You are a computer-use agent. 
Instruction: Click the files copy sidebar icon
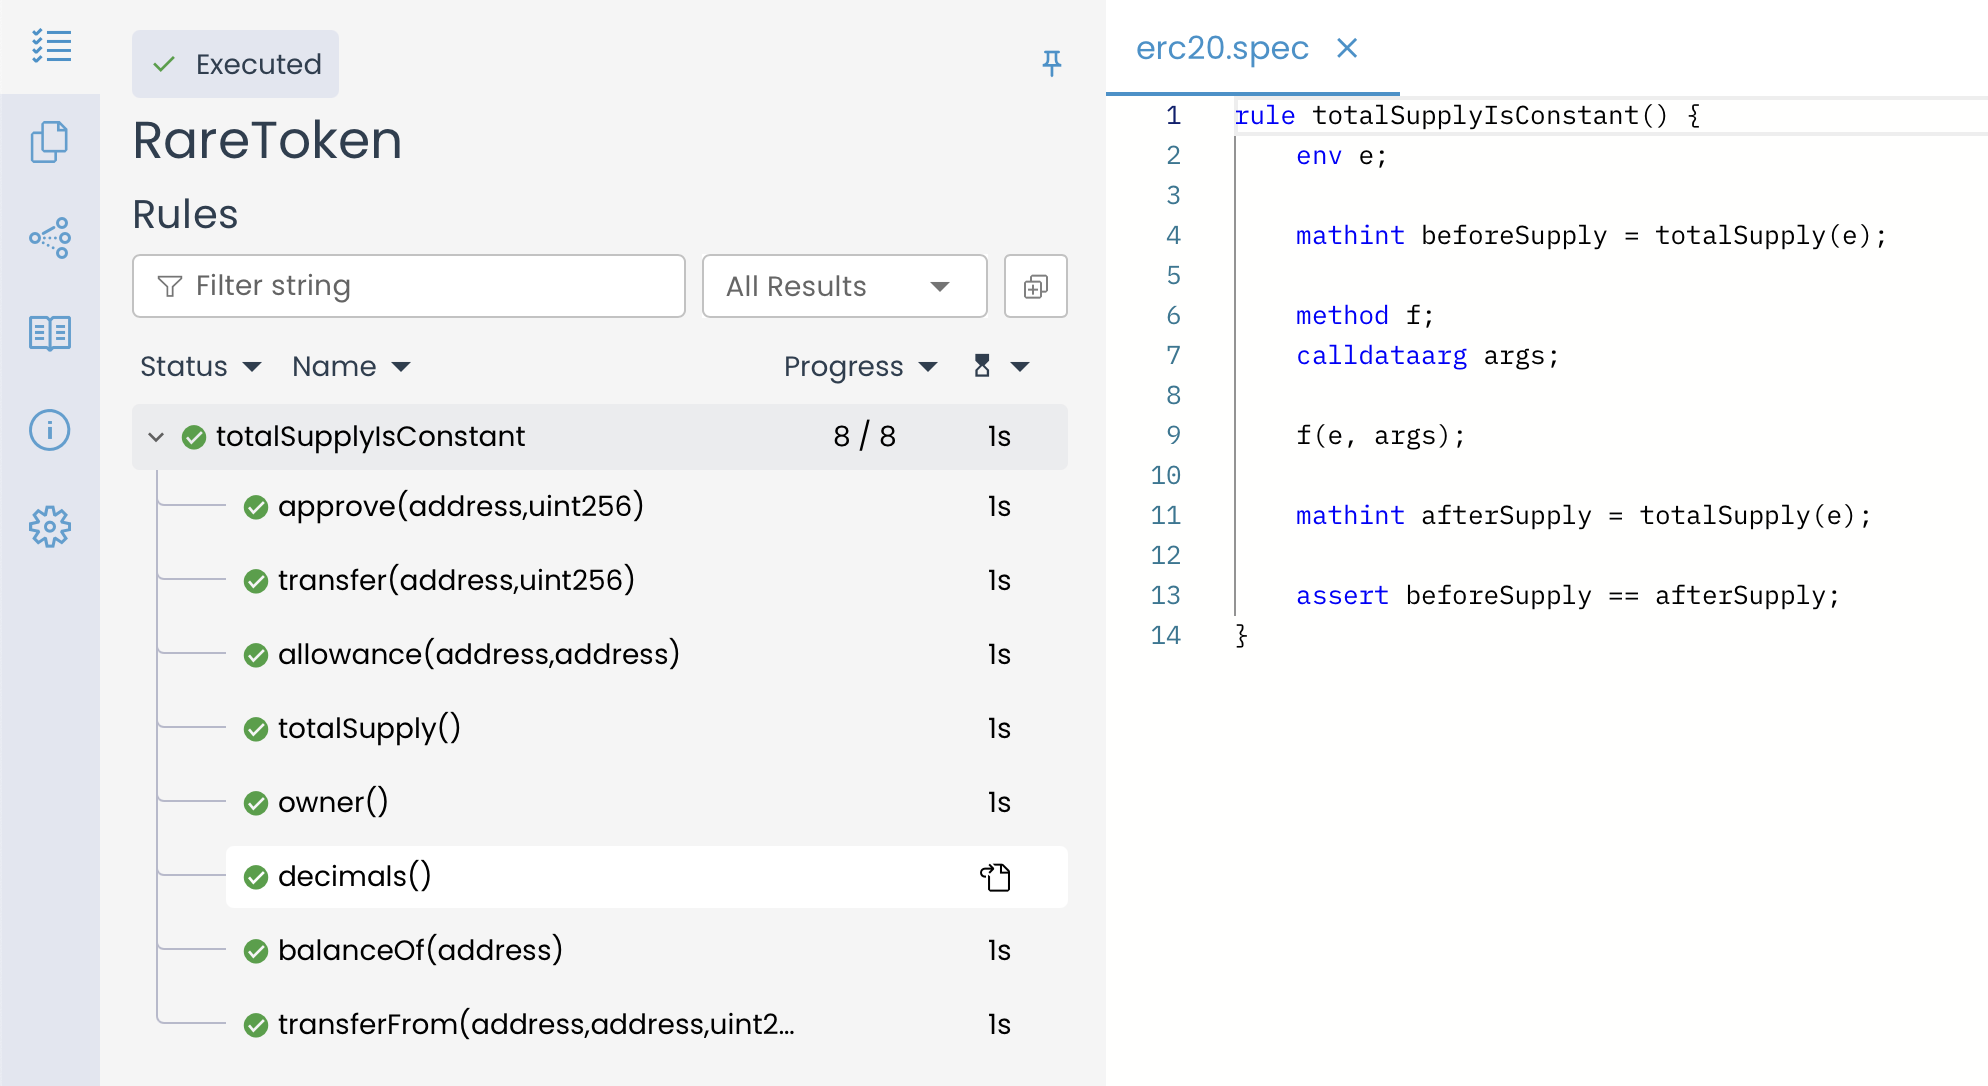[50, 142]
